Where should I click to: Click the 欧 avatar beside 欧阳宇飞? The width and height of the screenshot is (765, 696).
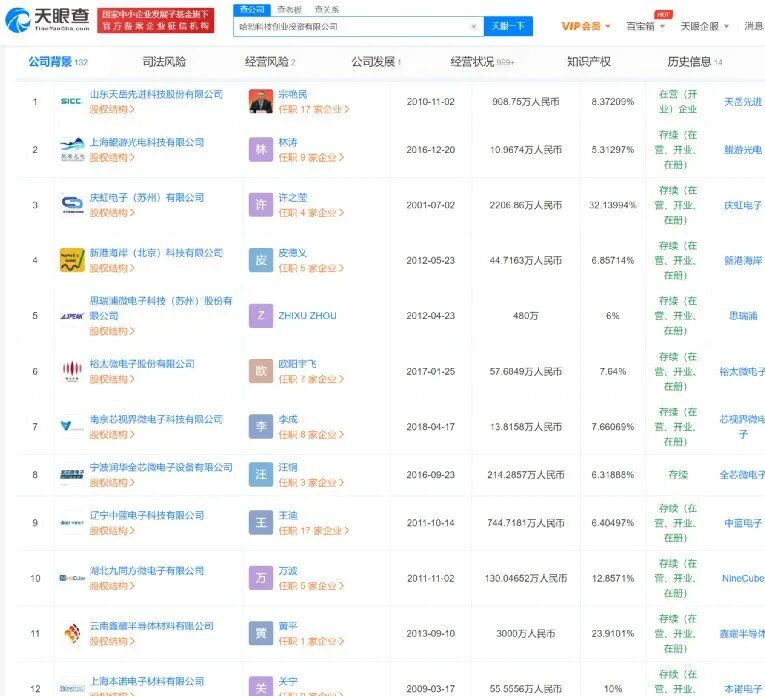(261, 371)
